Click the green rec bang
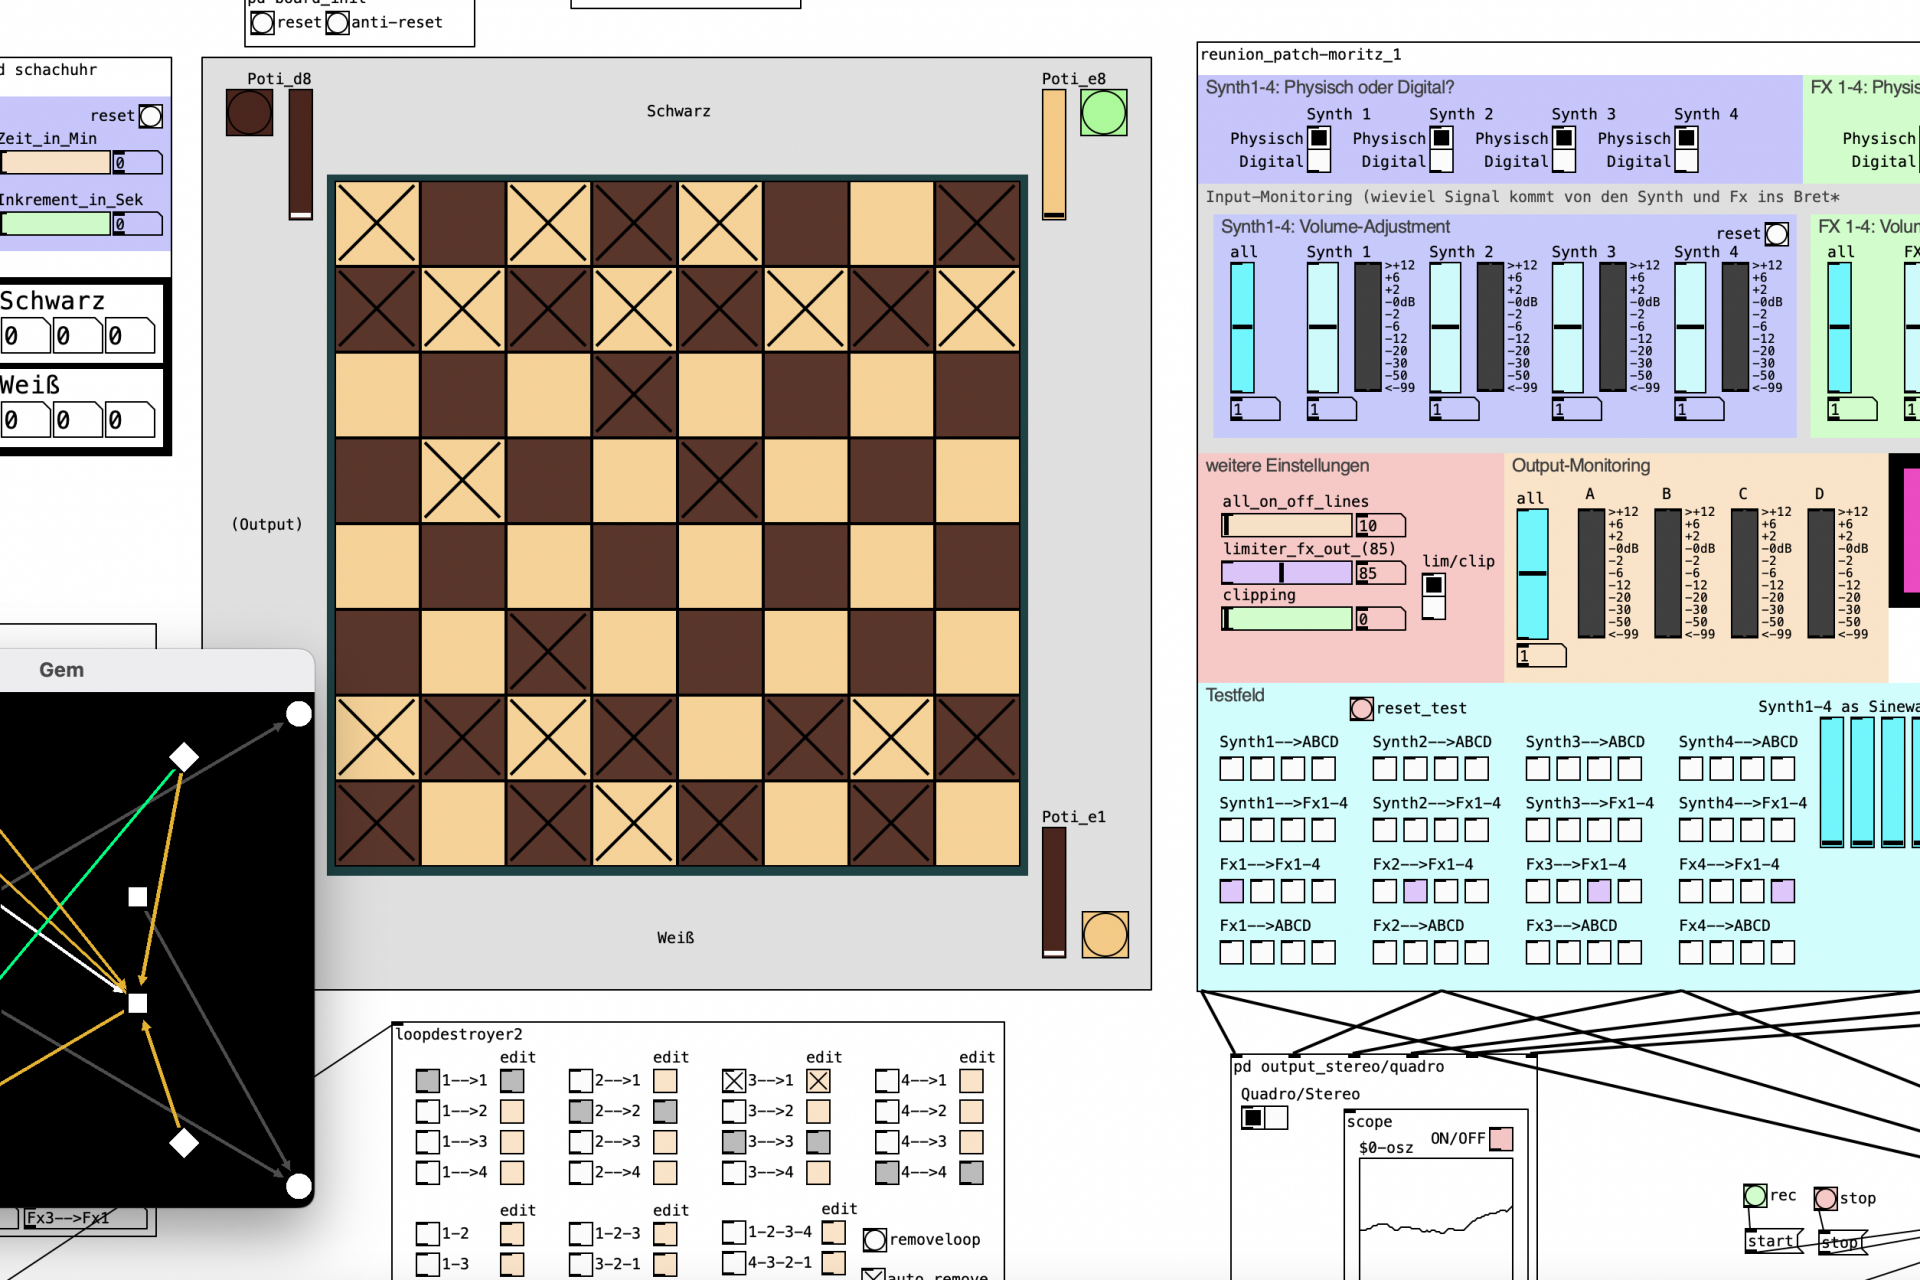This screenshot has width=1920, height=1280. [x=1755, y=1195]
